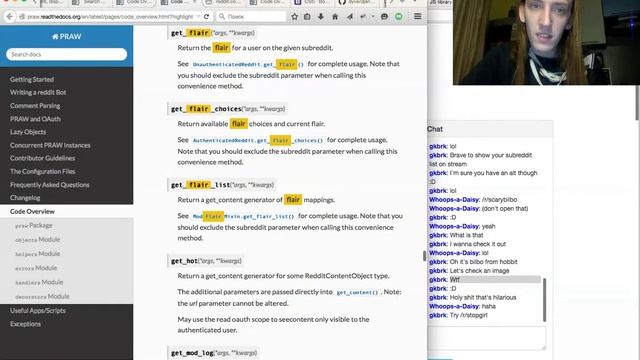This screenshot has height=360, width=640.
Task: Open decorators Module subsection
Action: coord(42,296)
